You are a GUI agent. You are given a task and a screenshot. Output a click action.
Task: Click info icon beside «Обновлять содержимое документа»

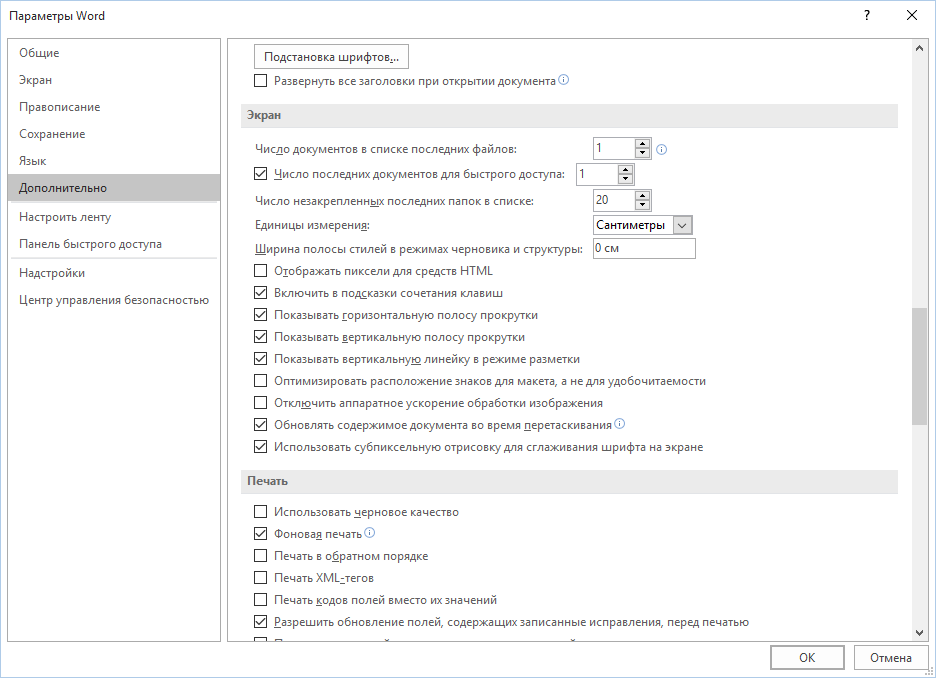tap(620, 424)
